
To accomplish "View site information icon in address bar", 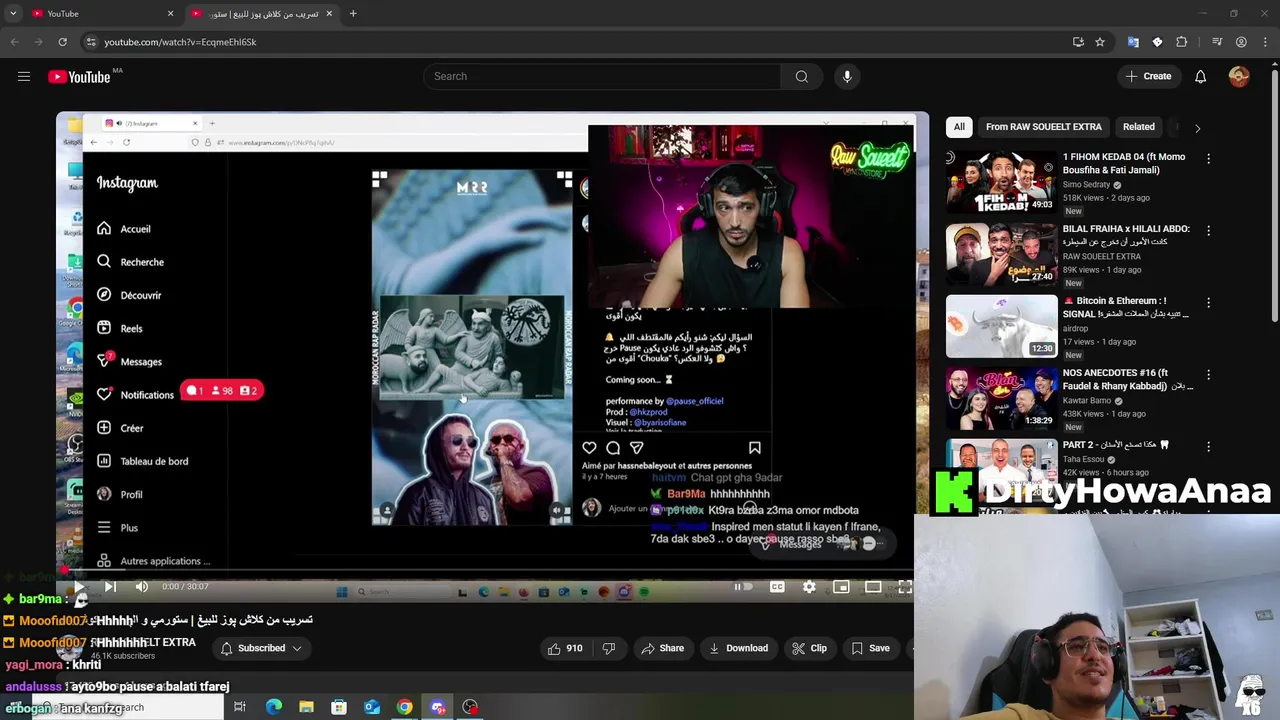I will pos(91,42).
